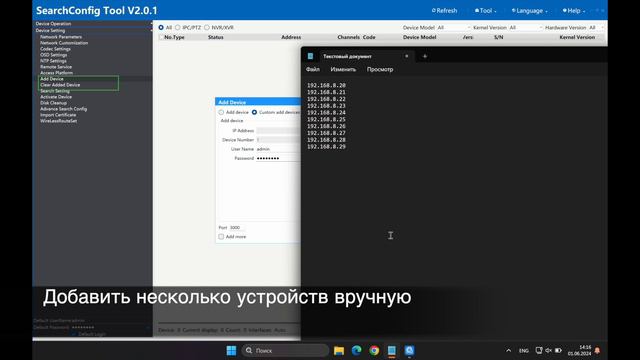Image resolution: width=640 pixels, height=360 pixels.
Task: Open Disk Cleanup in sidebar
Action: pos(53,103)
